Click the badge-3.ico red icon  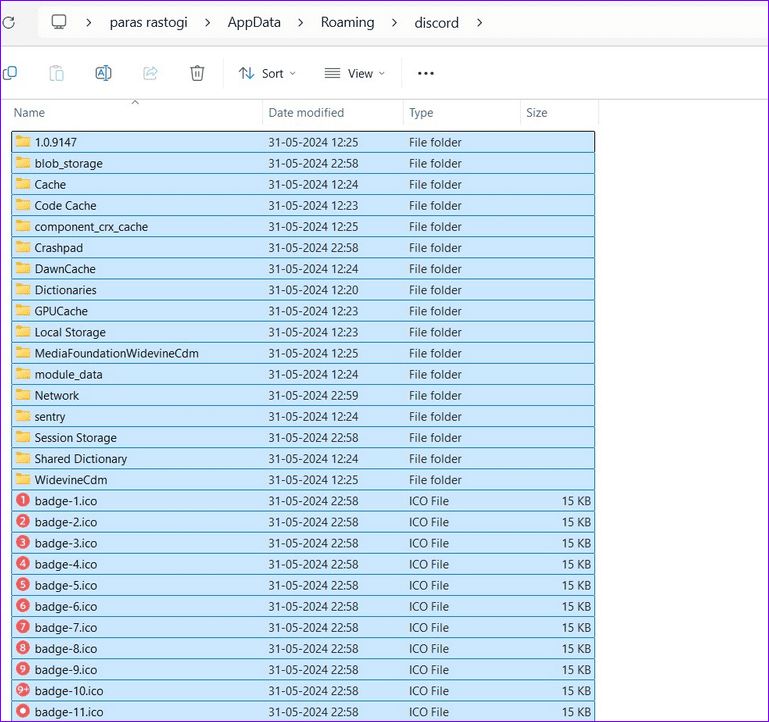point(23,542)
